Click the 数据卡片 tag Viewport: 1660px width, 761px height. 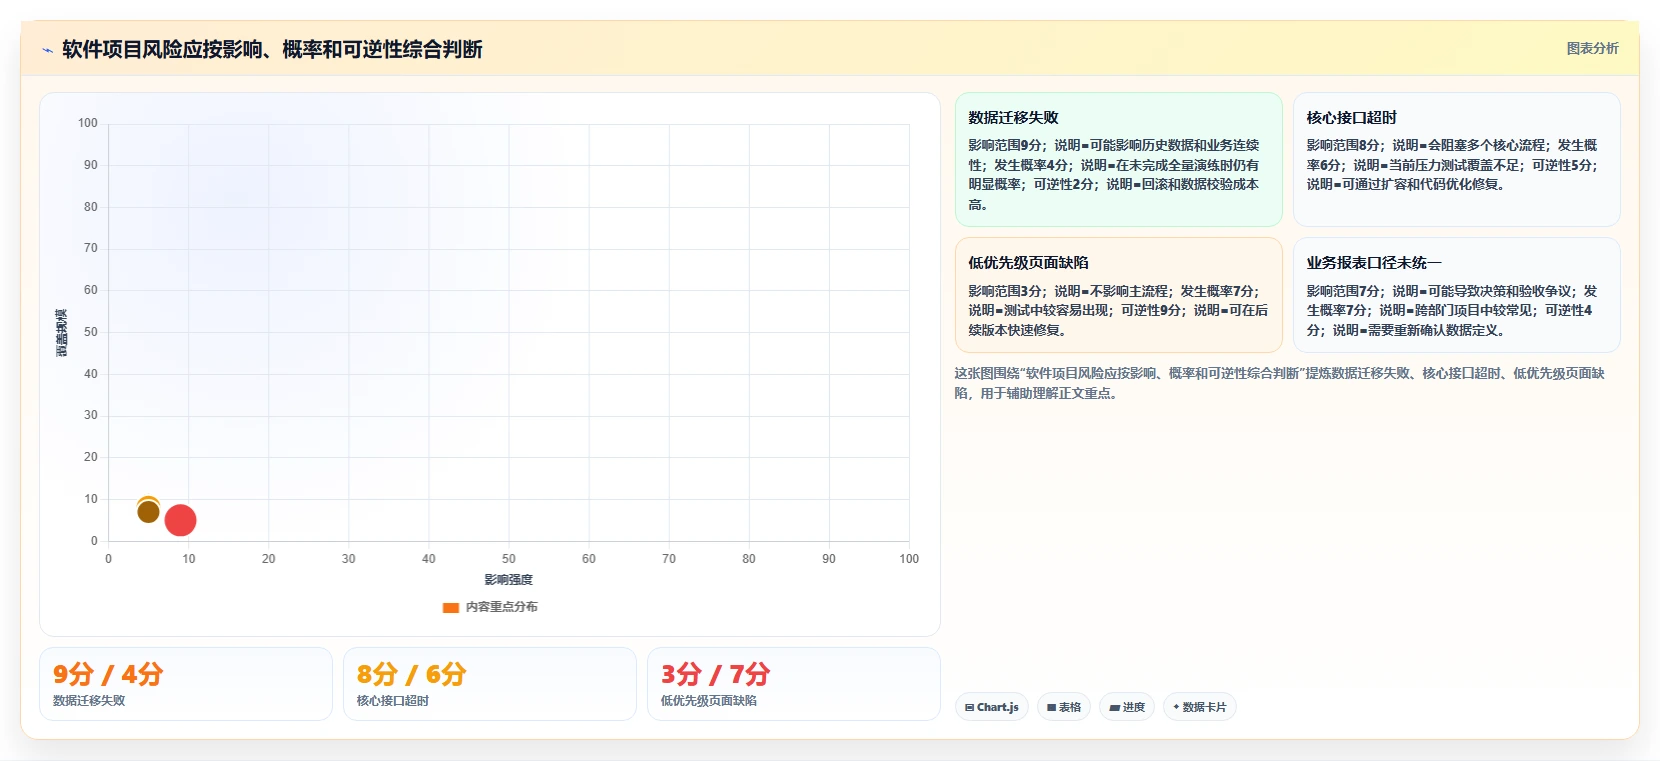[1199, 707]
